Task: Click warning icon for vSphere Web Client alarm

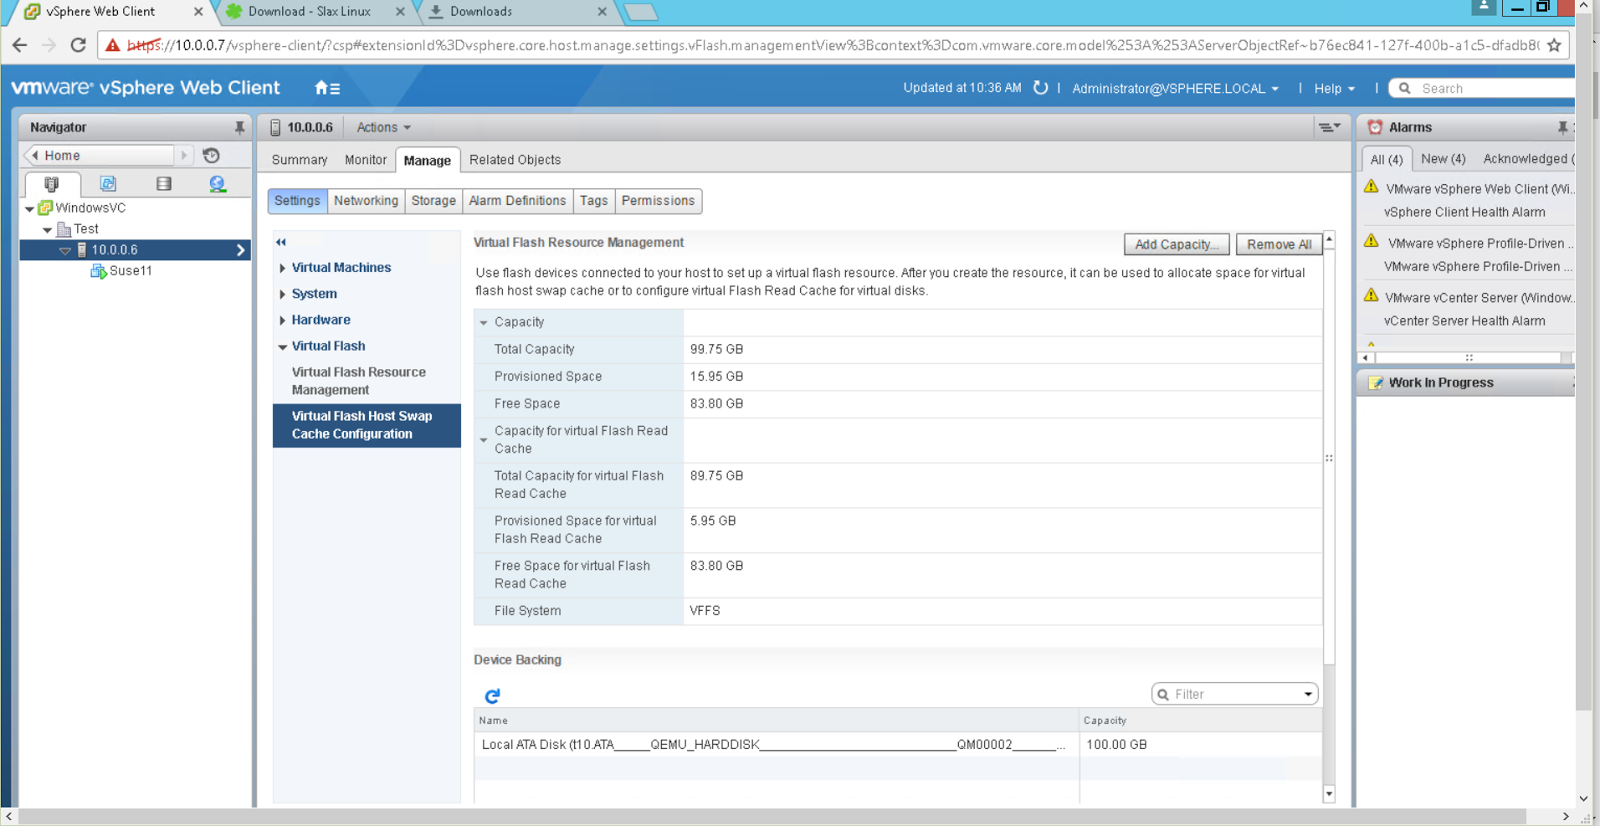Action: 1371,187
